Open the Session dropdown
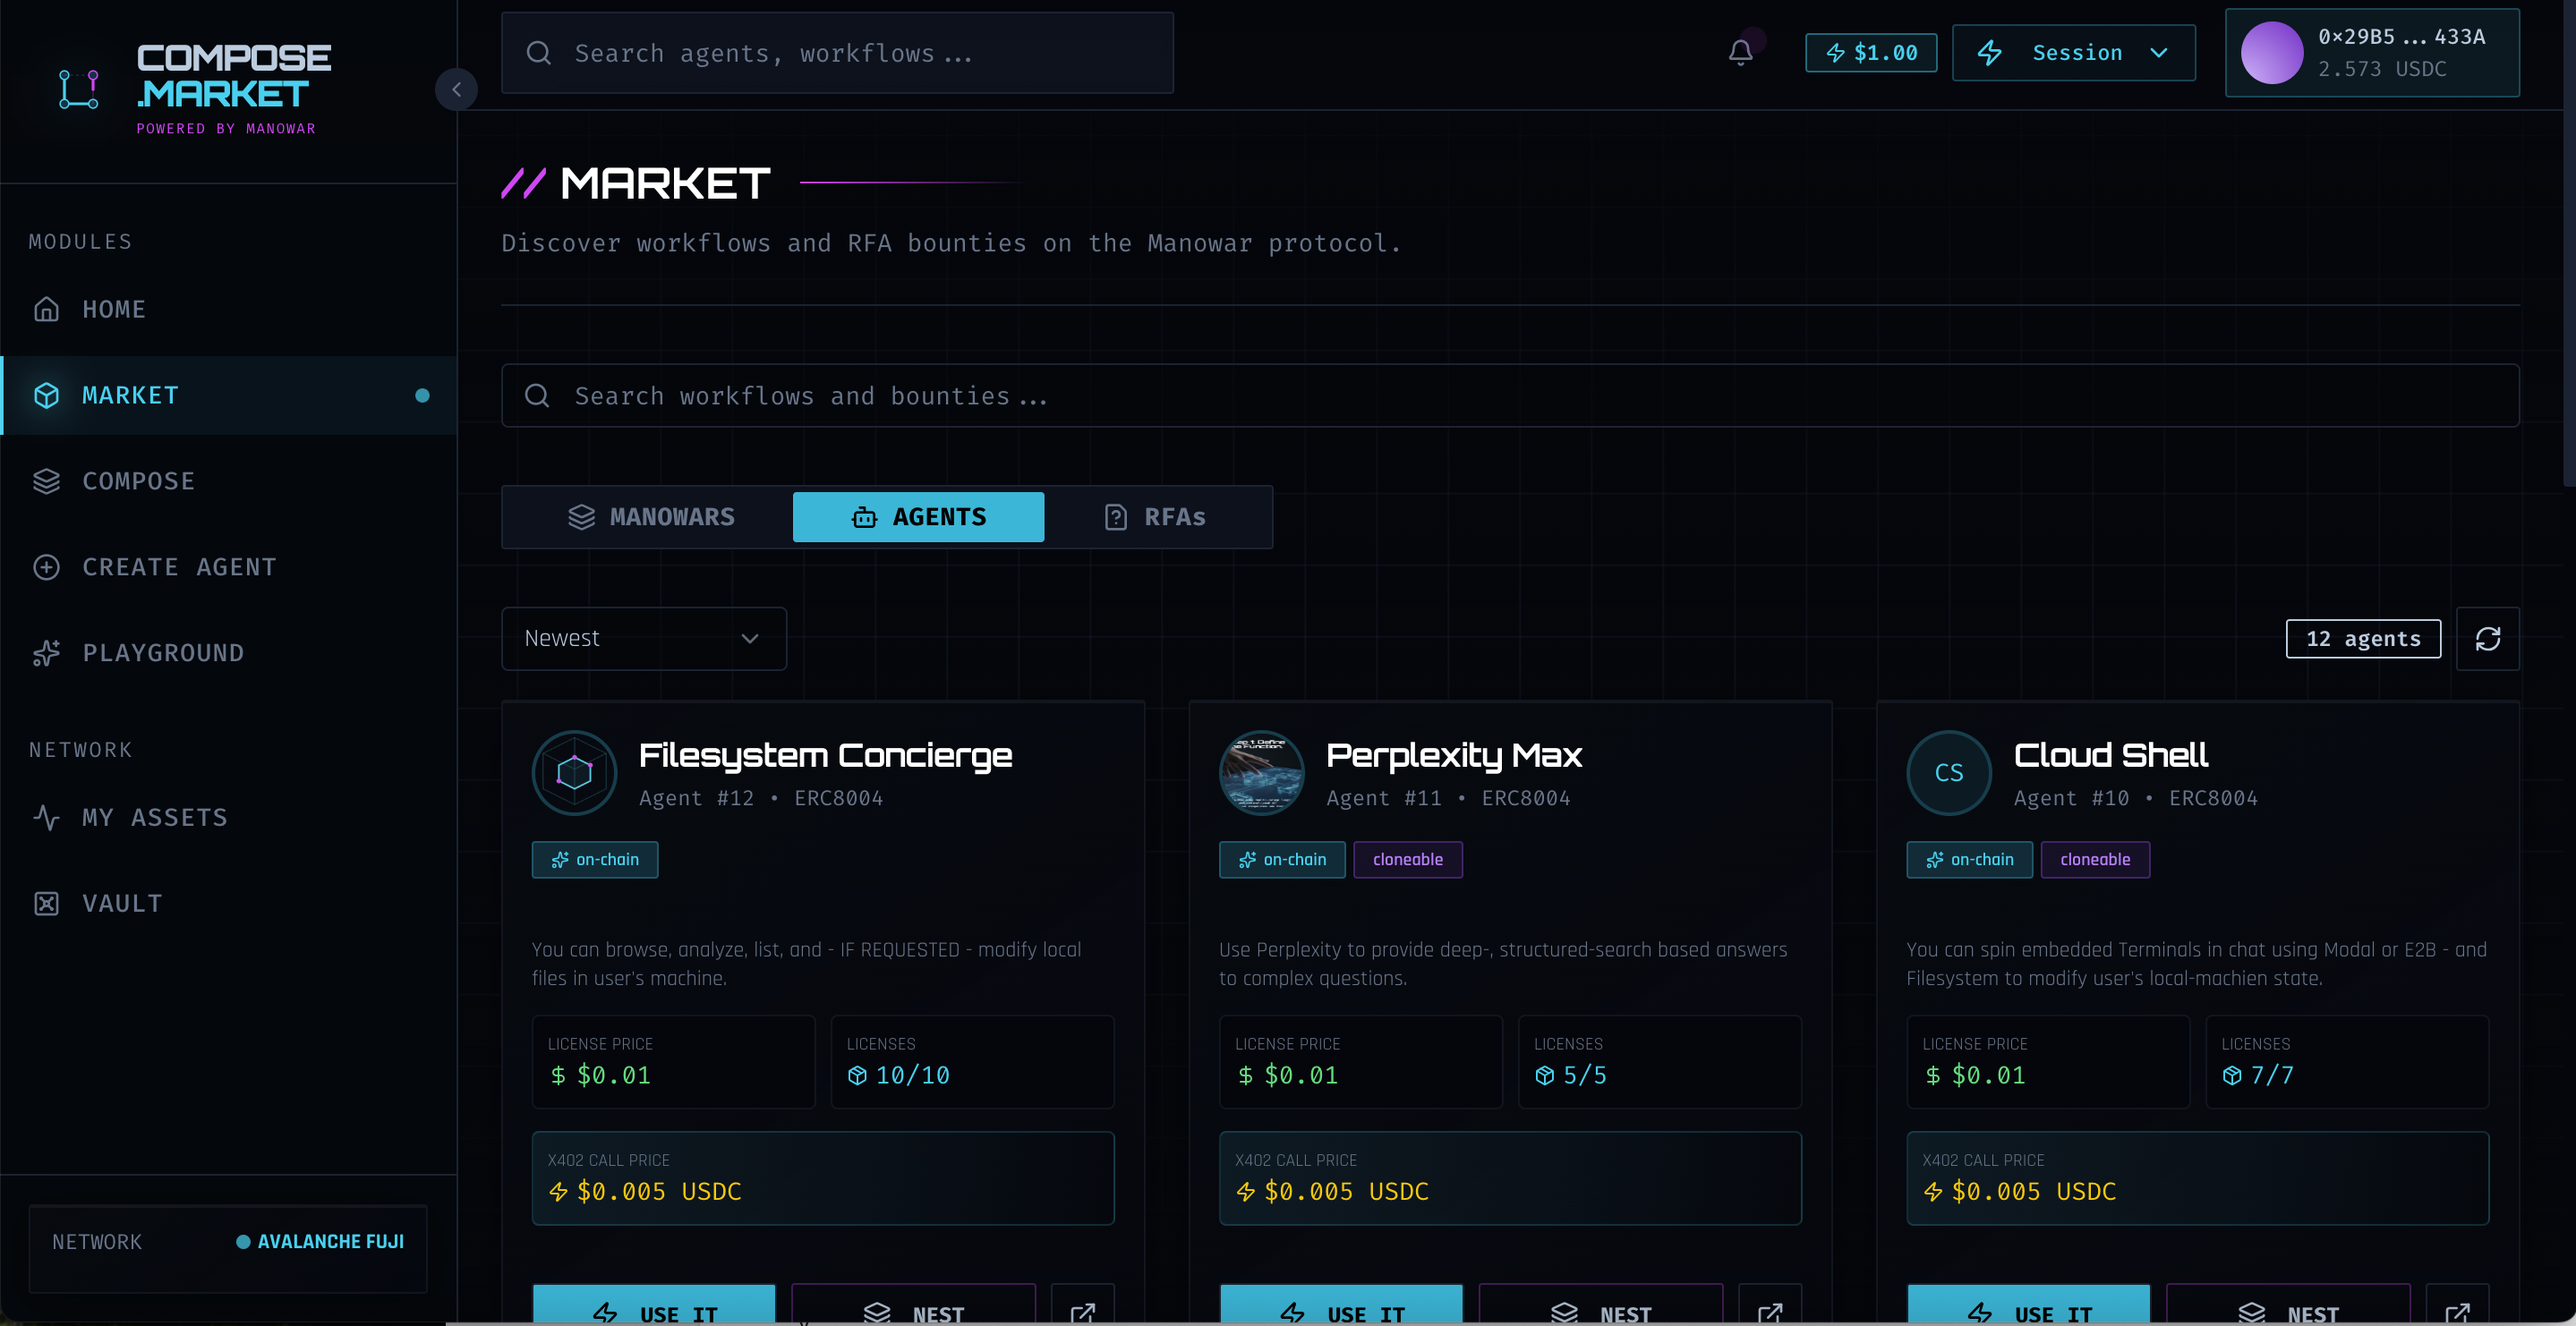Image resolution: width=2576 pixels, height=1326 pixels. 2074,53
